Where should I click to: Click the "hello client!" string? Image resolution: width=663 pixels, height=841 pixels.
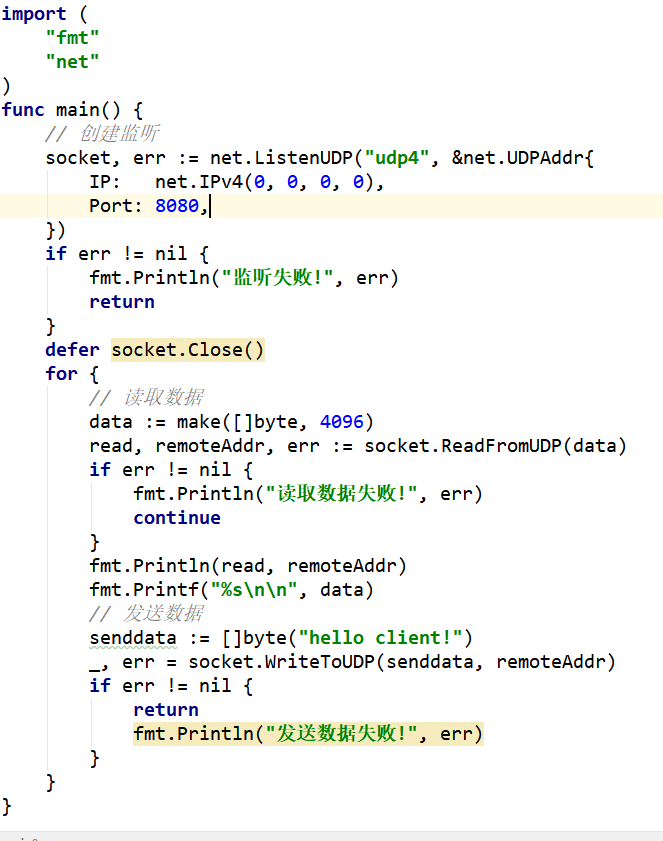(380, 638)
